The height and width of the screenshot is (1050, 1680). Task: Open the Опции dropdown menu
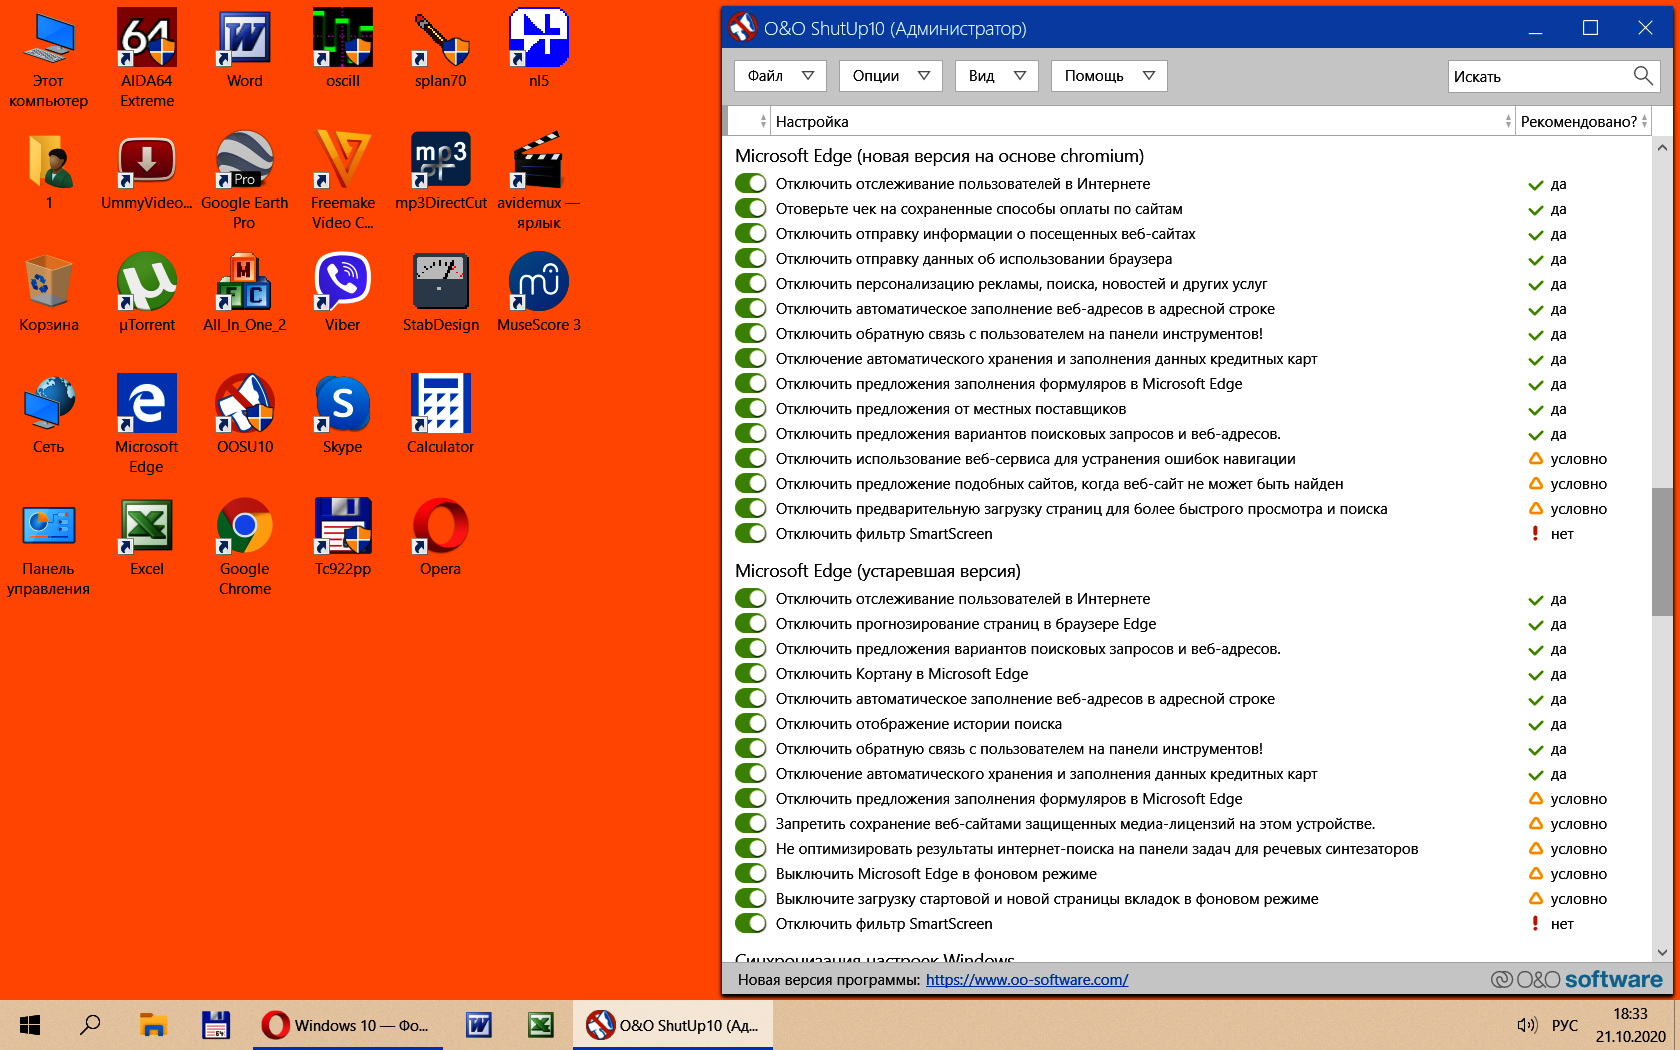pos(891,76)
